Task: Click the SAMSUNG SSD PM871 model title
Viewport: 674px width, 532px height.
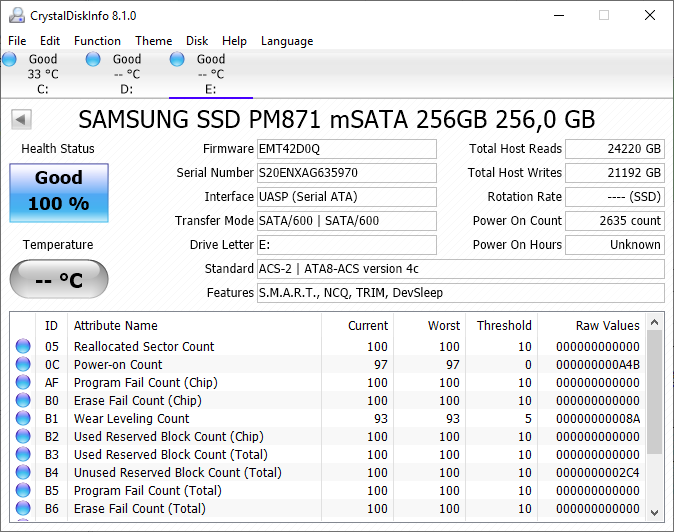Action: 337,119
